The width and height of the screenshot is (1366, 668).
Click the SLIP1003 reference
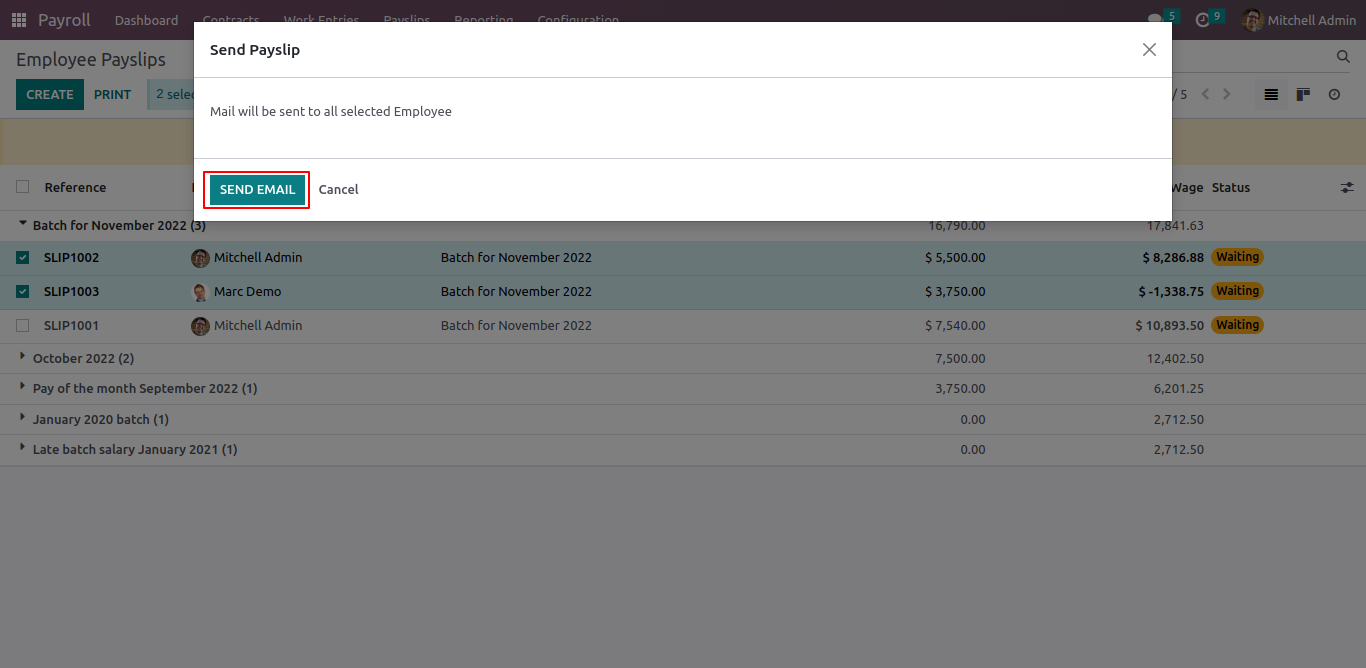pyautogui.click(x=71, y=292)
